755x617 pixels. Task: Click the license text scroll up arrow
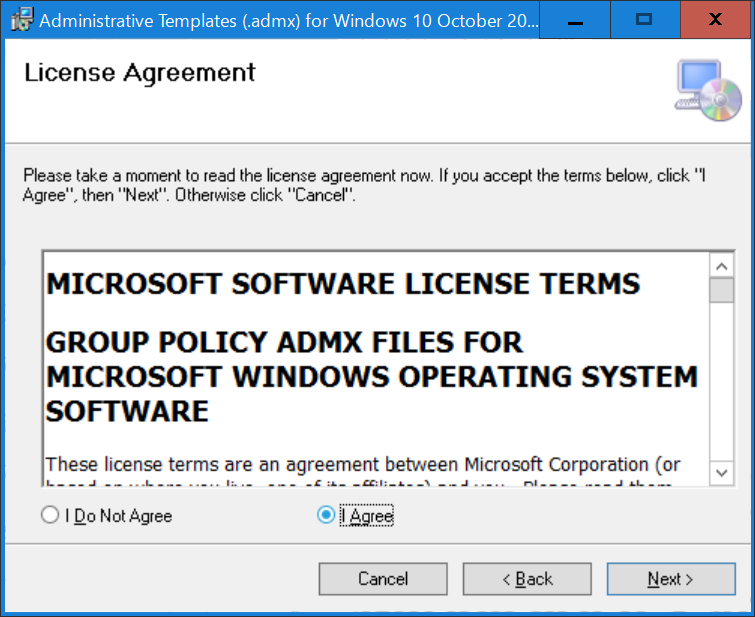tap(722, 266)
